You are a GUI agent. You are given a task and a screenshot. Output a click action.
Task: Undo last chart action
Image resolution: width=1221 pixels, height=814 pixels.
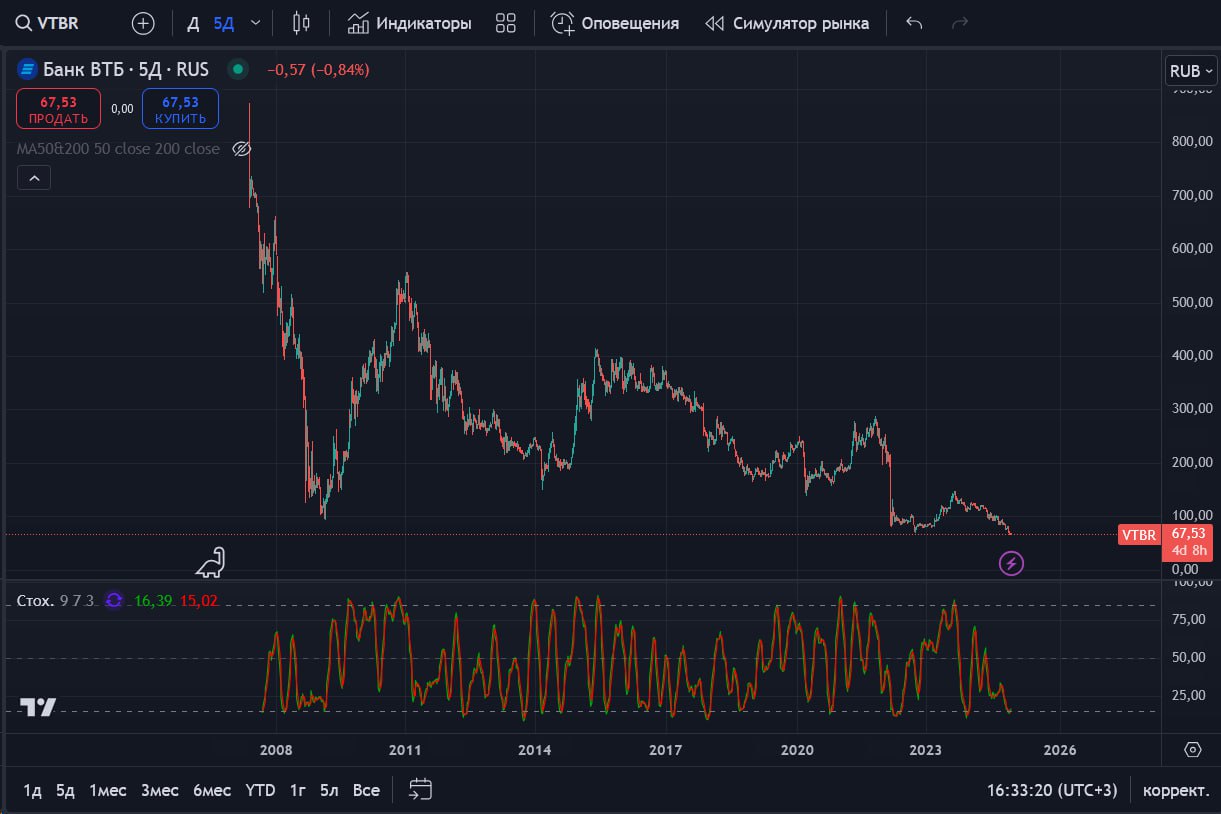pyautogui.click(x=914, y=23)
